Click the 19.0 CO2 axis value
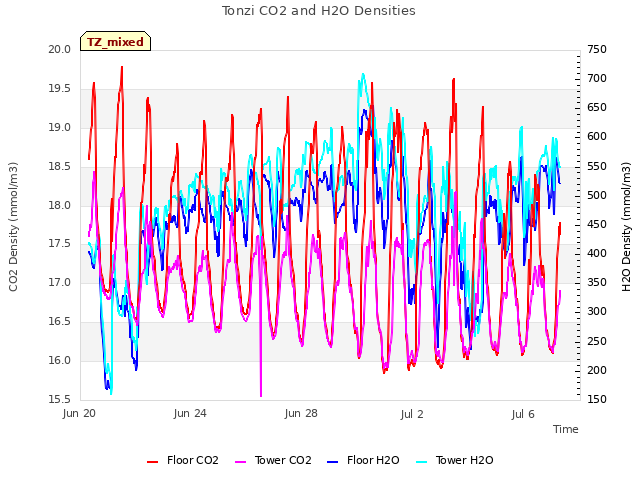This screenshot has width=640, height=480. tap(60, 127)
